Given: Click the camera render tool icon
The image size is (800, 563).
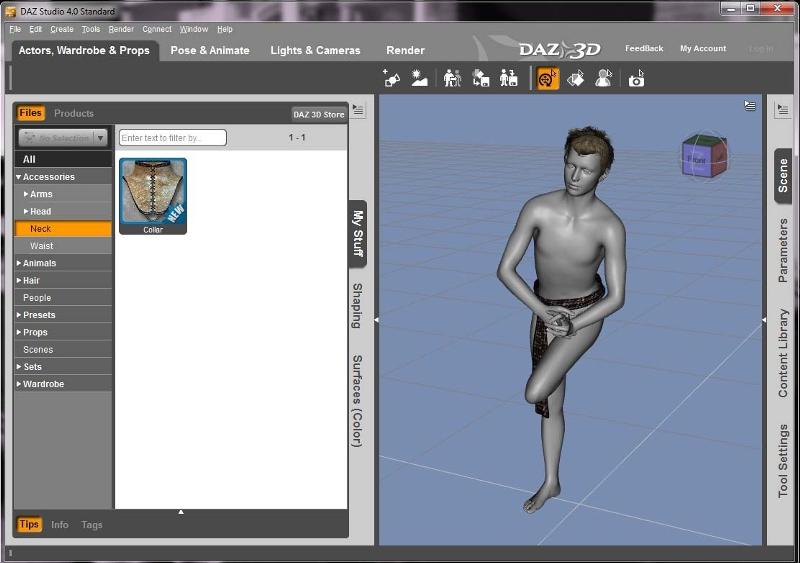Looking at the screenshot, I should tap(636, 79).
